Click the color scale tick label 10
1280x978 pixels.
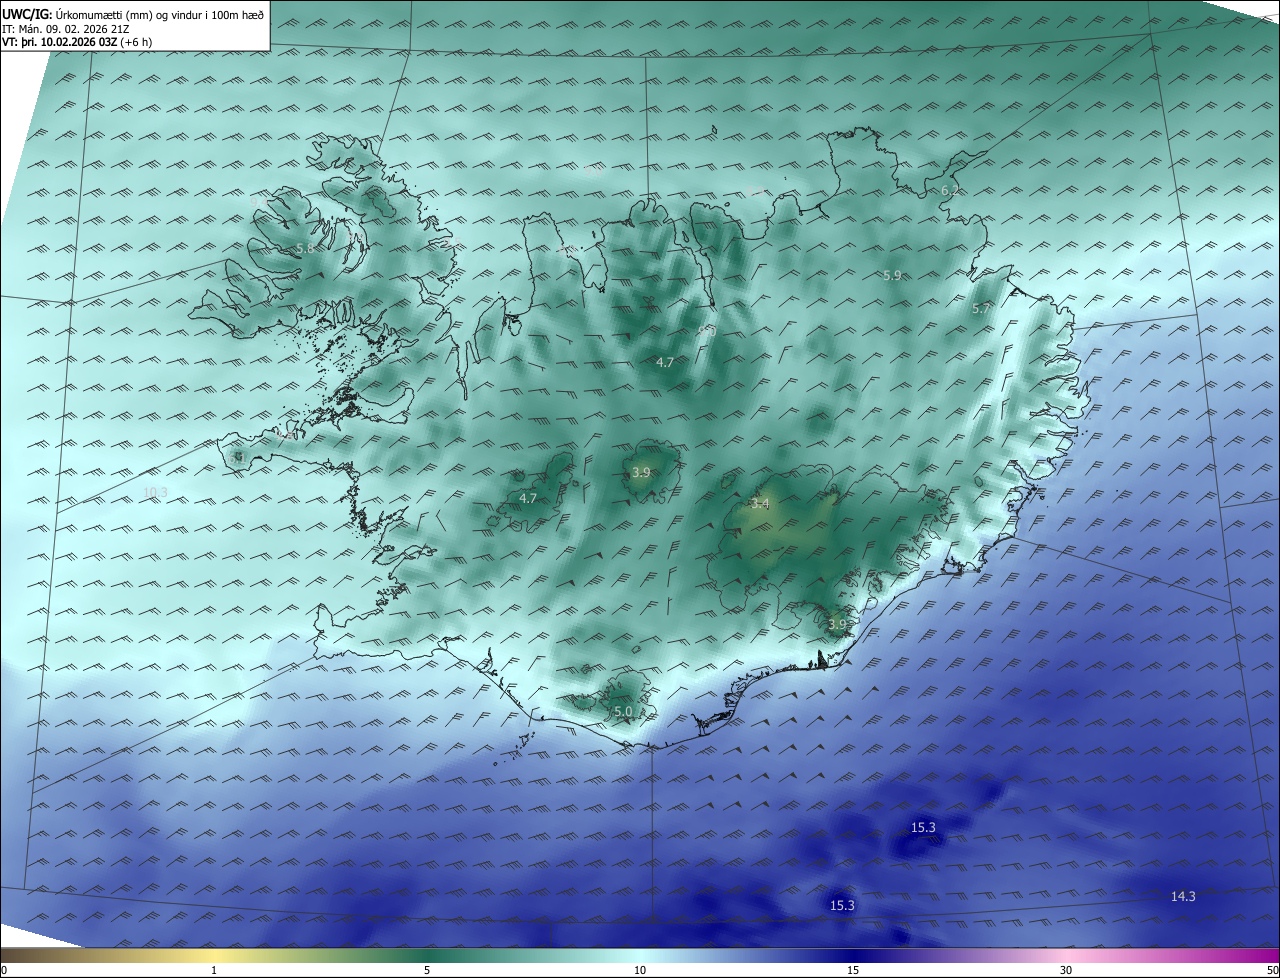pyautogui.click(x=640, y=970)
